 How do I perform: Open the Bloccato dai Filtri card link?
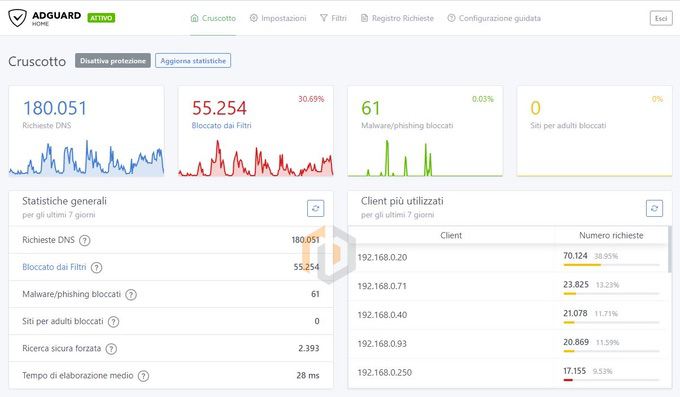click(221, 125)
